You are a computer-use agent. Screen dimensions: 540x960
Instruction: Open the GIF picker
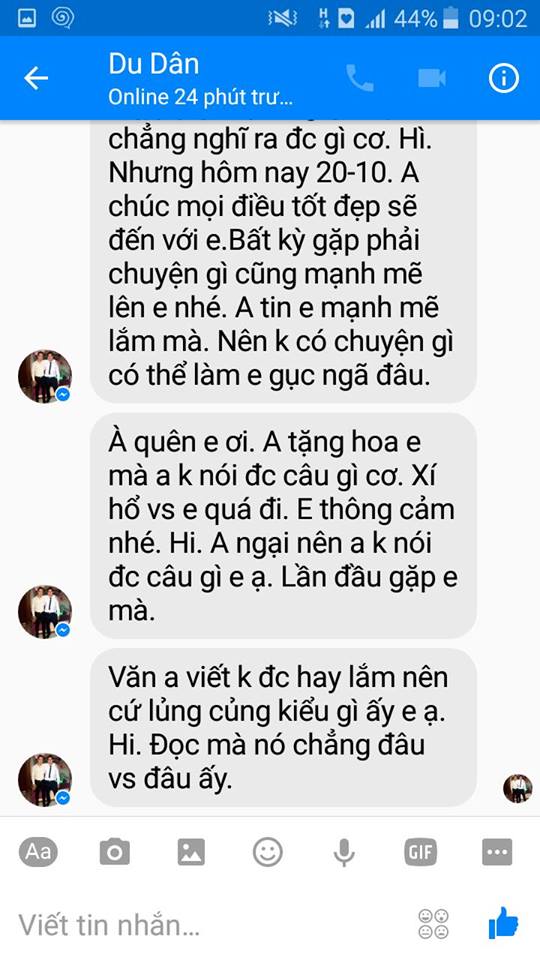click(x=421, y=852)
